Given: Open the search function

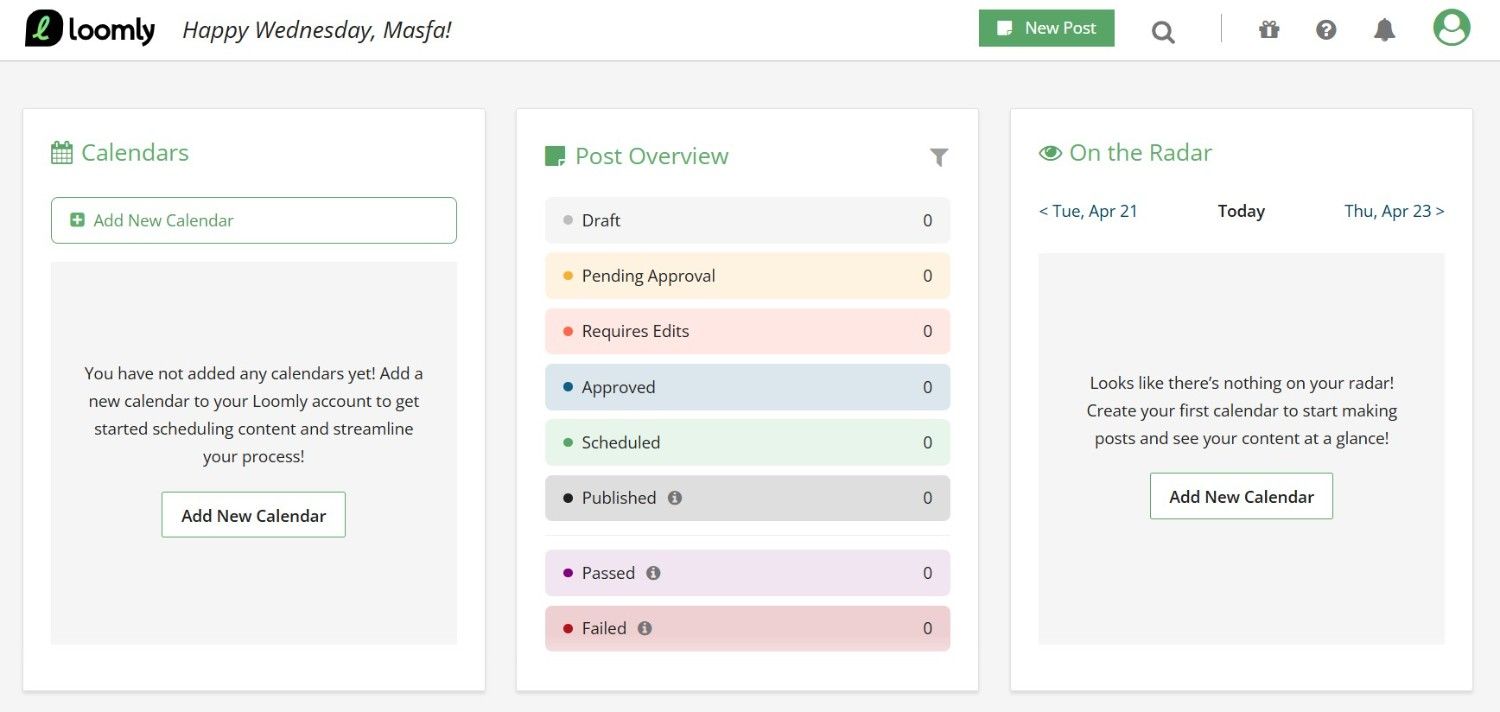Looking at the screenshot, I should coord(1163,31).
